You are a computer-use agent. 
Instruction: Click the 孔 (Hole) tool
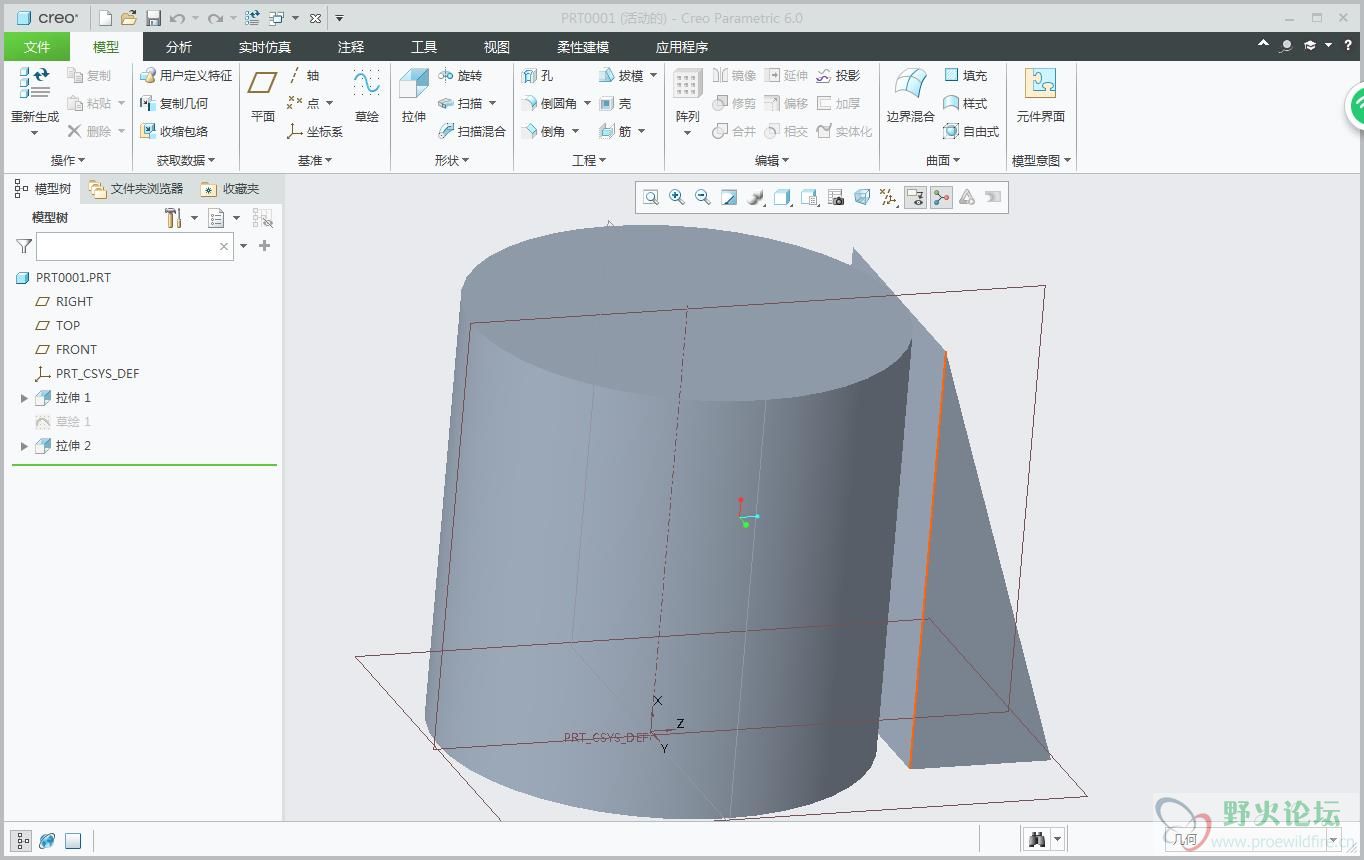(x=537, y=76)
